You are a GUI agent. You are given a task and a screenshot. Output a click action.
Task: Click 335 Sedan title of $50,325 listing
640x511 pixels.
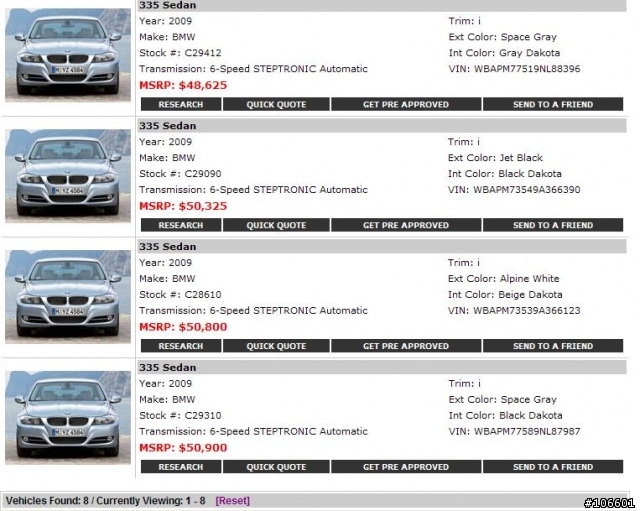[x=168, y=126]
